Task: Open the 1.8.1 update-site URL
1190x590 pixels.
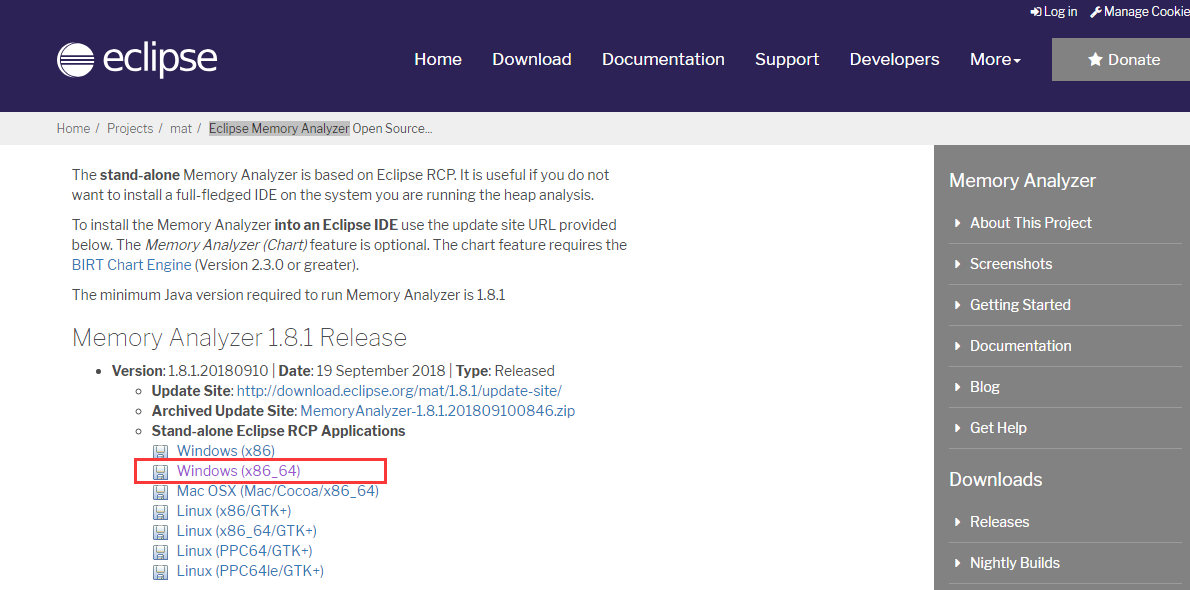Action: (x=399, y=391)
